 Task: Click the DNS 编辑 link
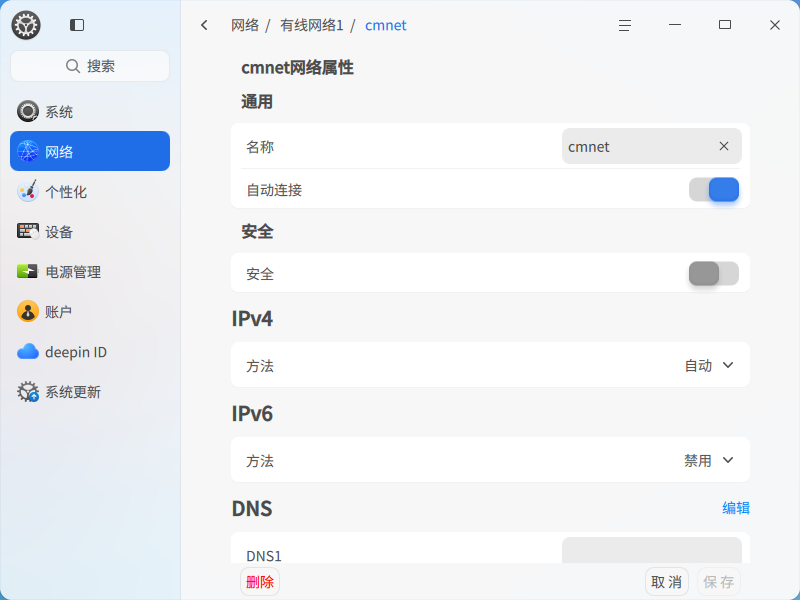click(x=736, y=508)
